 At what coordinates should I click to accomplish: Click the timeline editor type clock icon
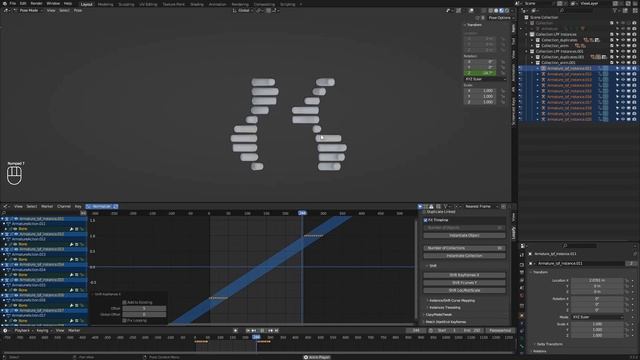click(x=5, y=331)
